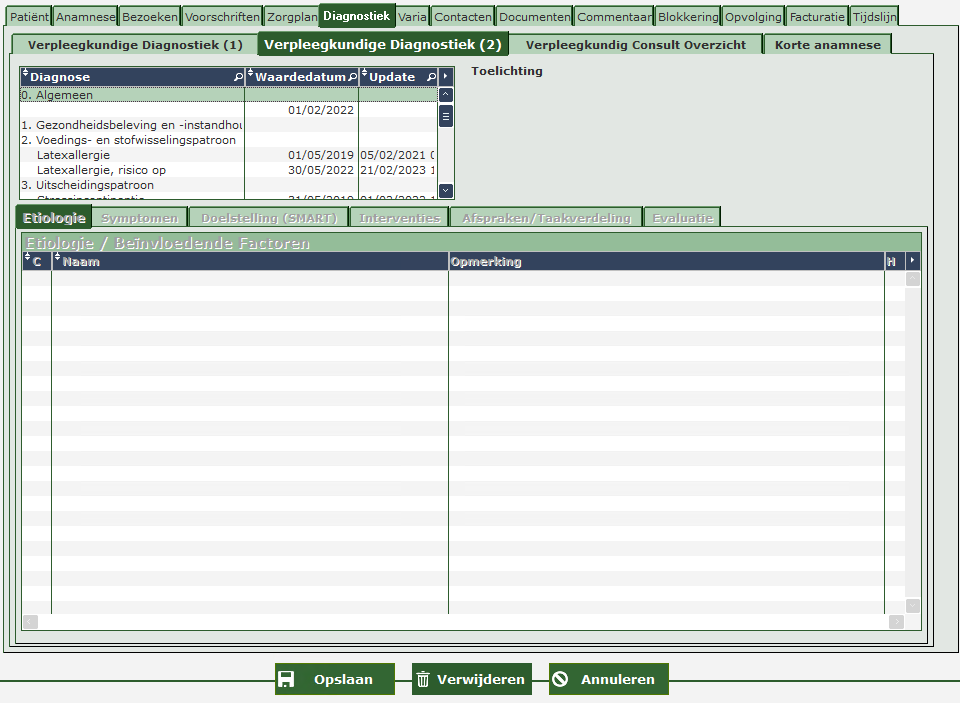Image resolution: width=960 pixels, height=703 pixels.
Task: Click the Update column search magnifier
Action: click(431, 77)
